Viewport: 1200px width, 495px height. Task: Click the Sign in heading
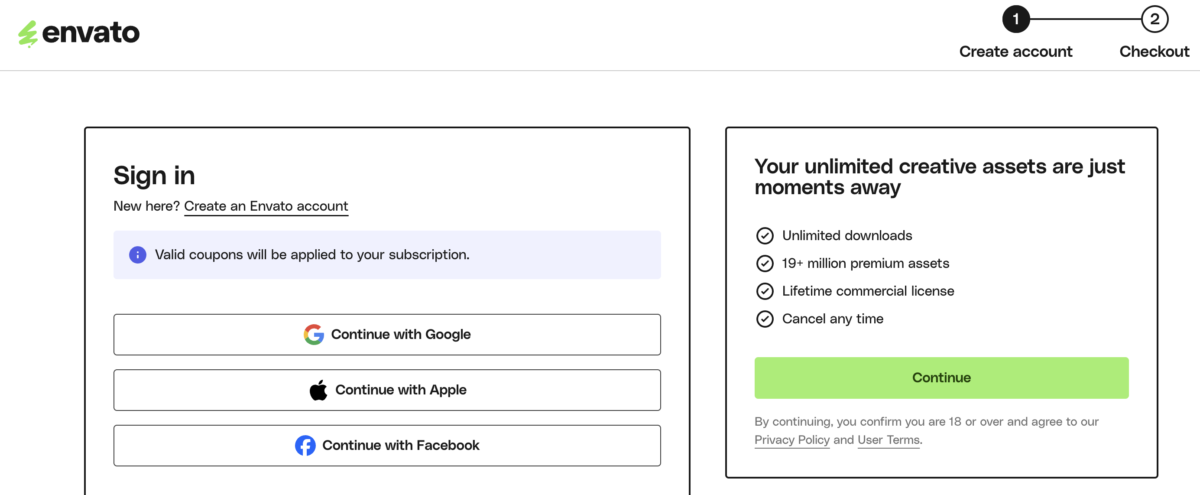pos(154,176)
